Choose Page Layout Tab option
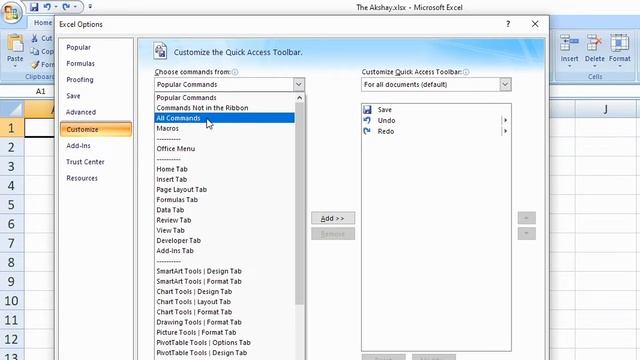This screenshot has height=360, width=640. pyautogui.click(x=224, y=189)
